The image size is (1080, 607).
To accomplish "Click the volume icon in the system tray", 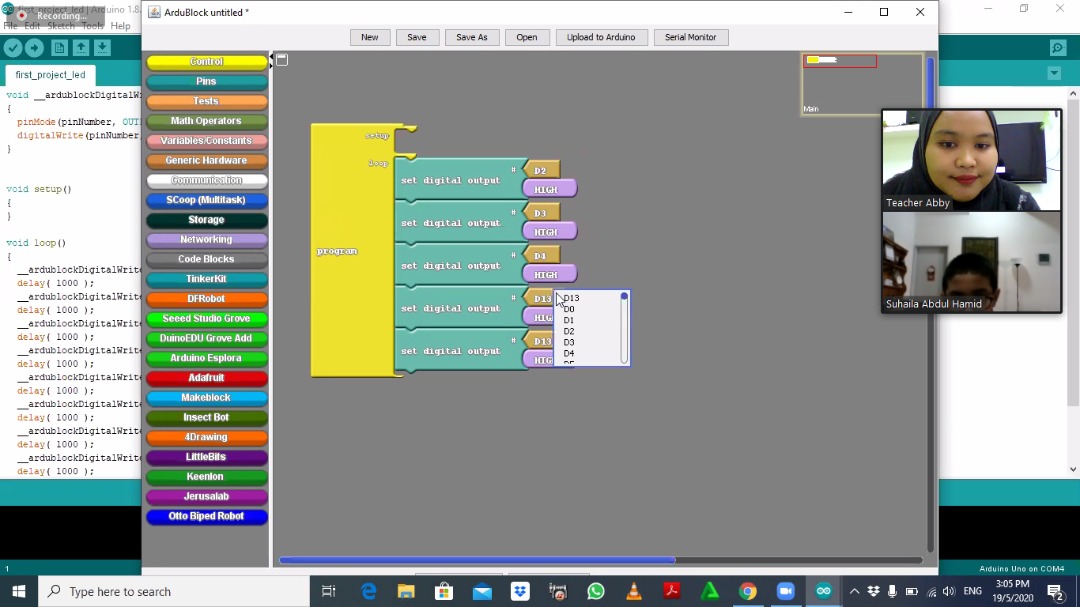I will pyautogui.click(x=949, y=591).
